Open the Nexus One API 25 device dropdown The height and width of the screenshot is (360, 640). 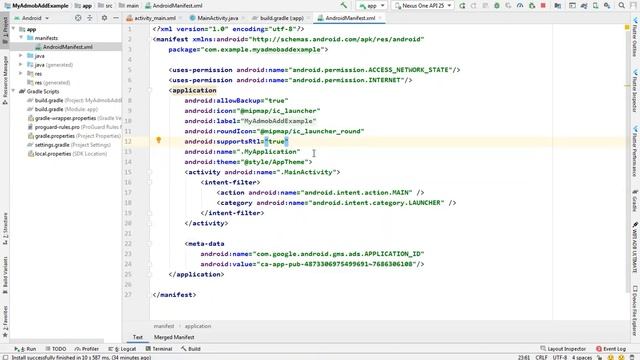point(423,6)
